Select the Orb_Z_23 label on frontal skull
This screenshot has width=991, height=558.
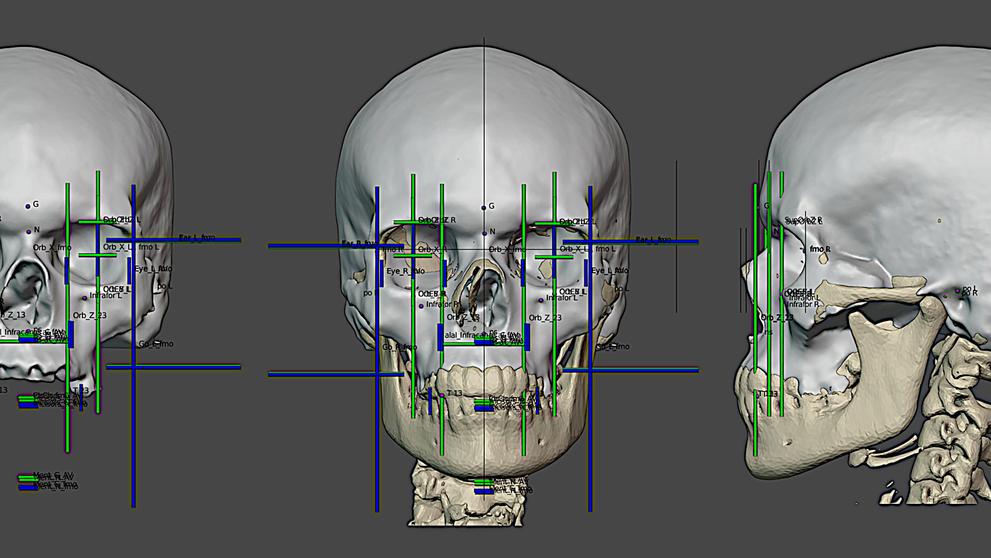coord(547,317)
